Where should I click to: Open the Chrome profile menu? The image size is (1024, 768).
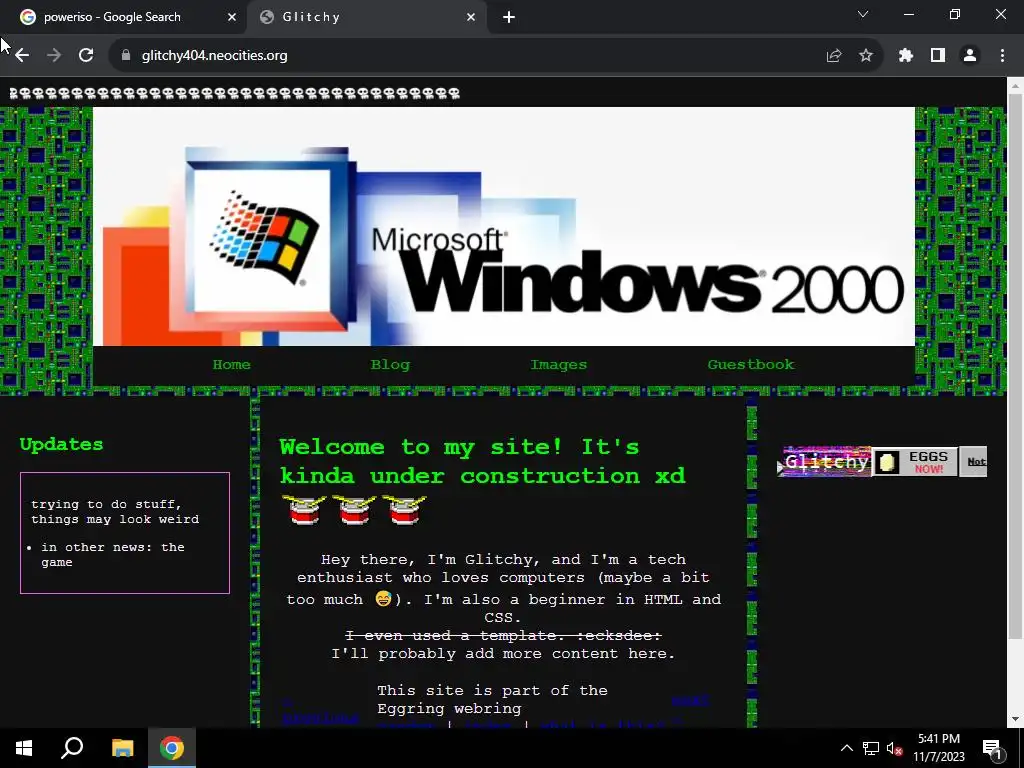[x=970, y=56]
